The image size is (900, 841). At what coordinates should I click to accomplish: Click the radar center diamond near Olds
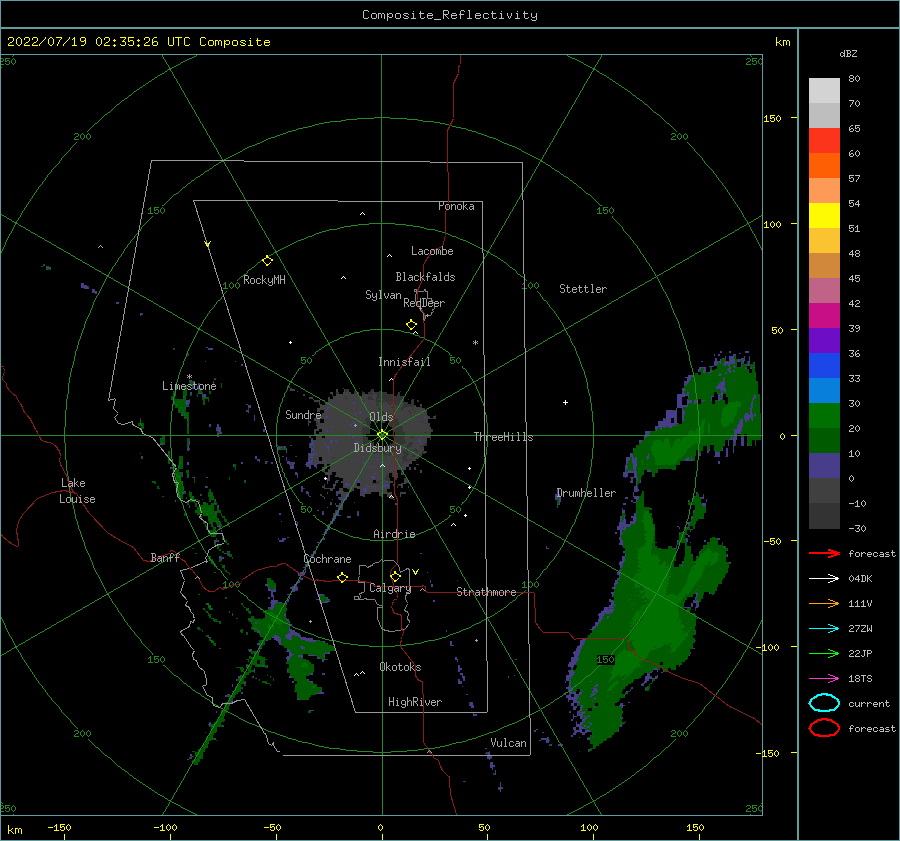(382, 435)
